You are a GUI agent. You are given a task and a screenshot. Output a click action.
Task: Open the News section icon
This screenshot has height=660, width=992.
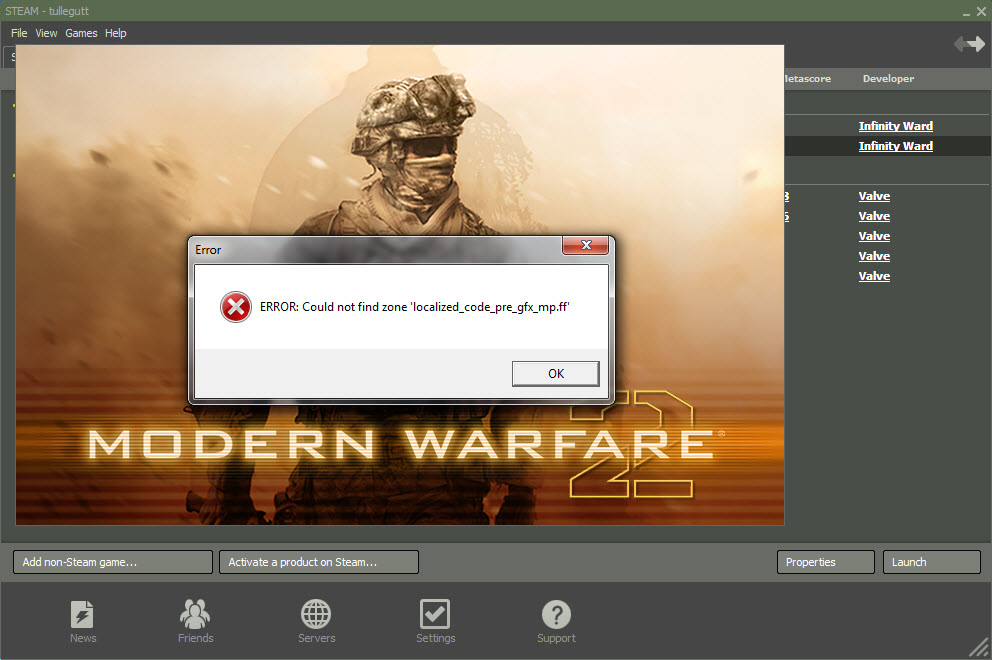(x=82, y=614)
